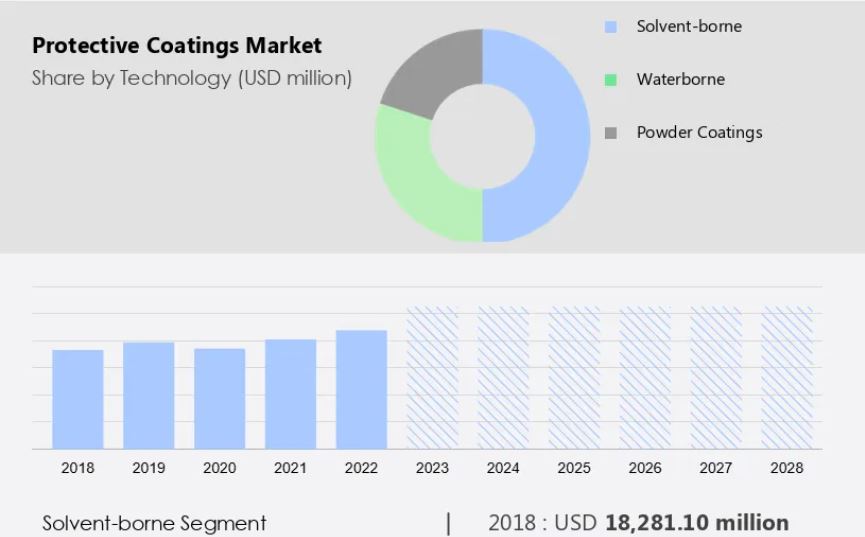This screenshot has width=865, height=537.
Task: Click the blue Solvent-borne legend swatch
Action: pyautogui.click(x=611, y=27)
